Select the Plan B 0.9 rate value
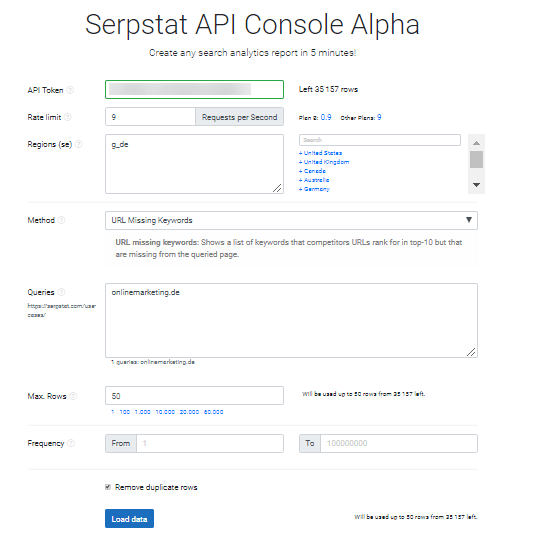The image size is (533, 550). 326,117
